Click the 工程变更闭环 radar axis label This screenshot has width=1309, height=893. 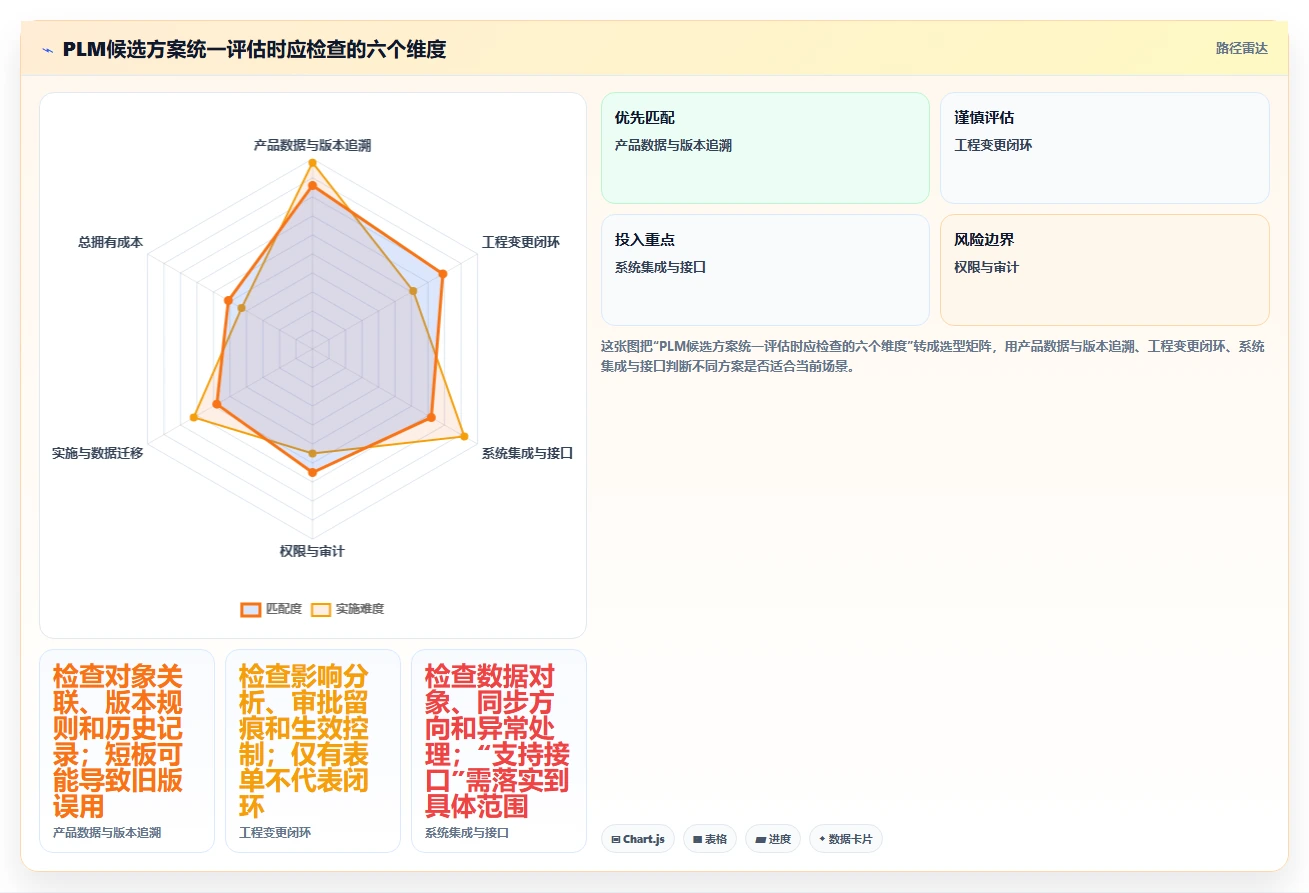521,242
